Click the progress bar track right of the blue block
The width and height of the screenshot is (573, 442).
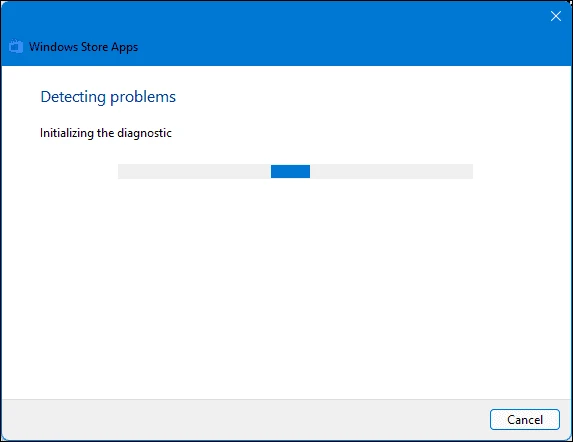[391, 171]
